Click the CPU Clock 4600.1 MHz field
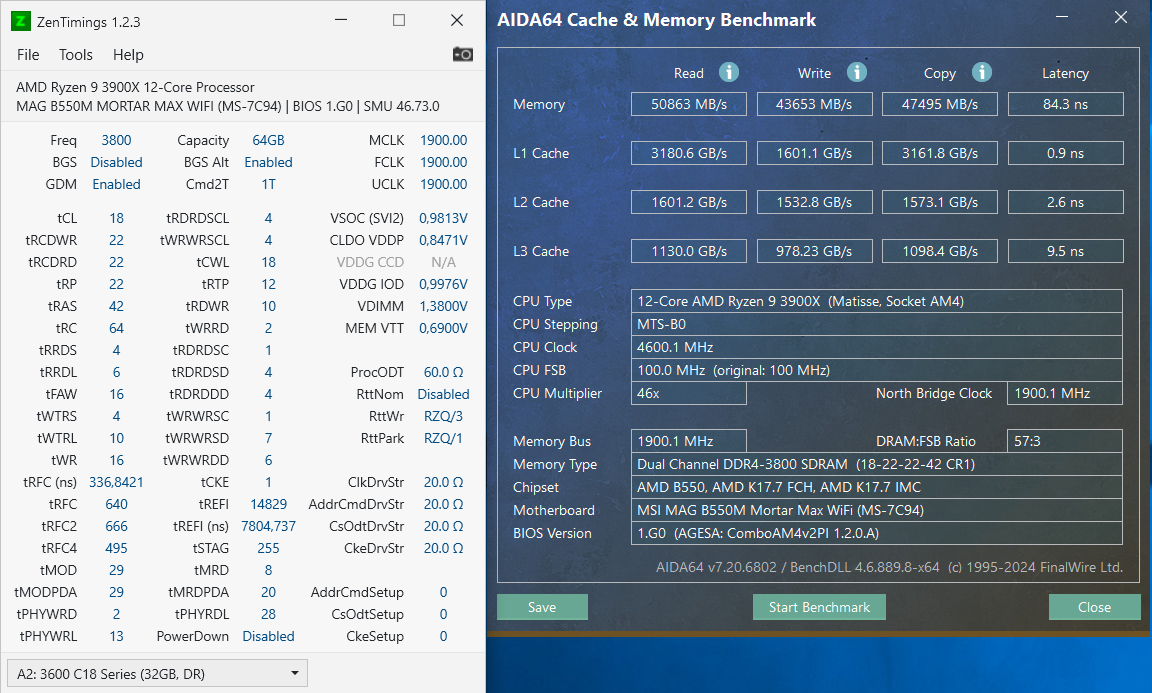Viewport: 1152px width, 693px height. [876, 347]
